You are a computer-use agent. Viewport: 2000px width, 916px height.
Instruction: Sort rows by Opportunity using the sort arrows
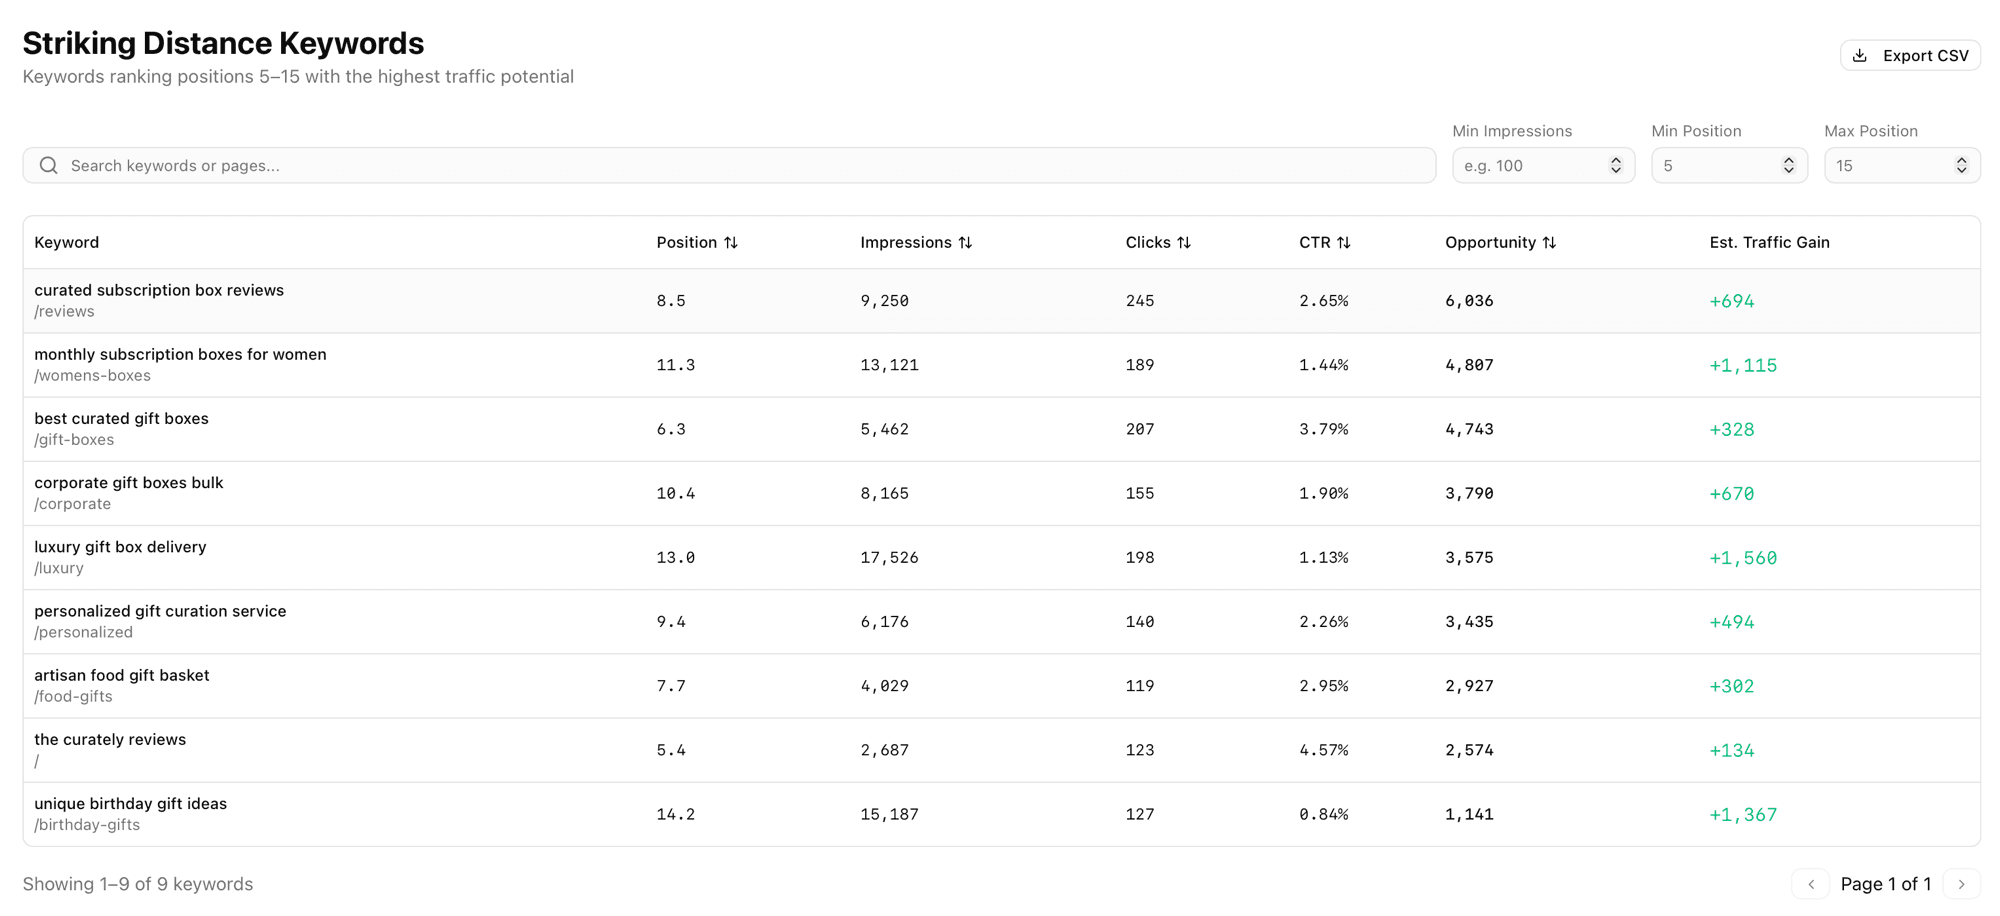(x=1551, y=242)
